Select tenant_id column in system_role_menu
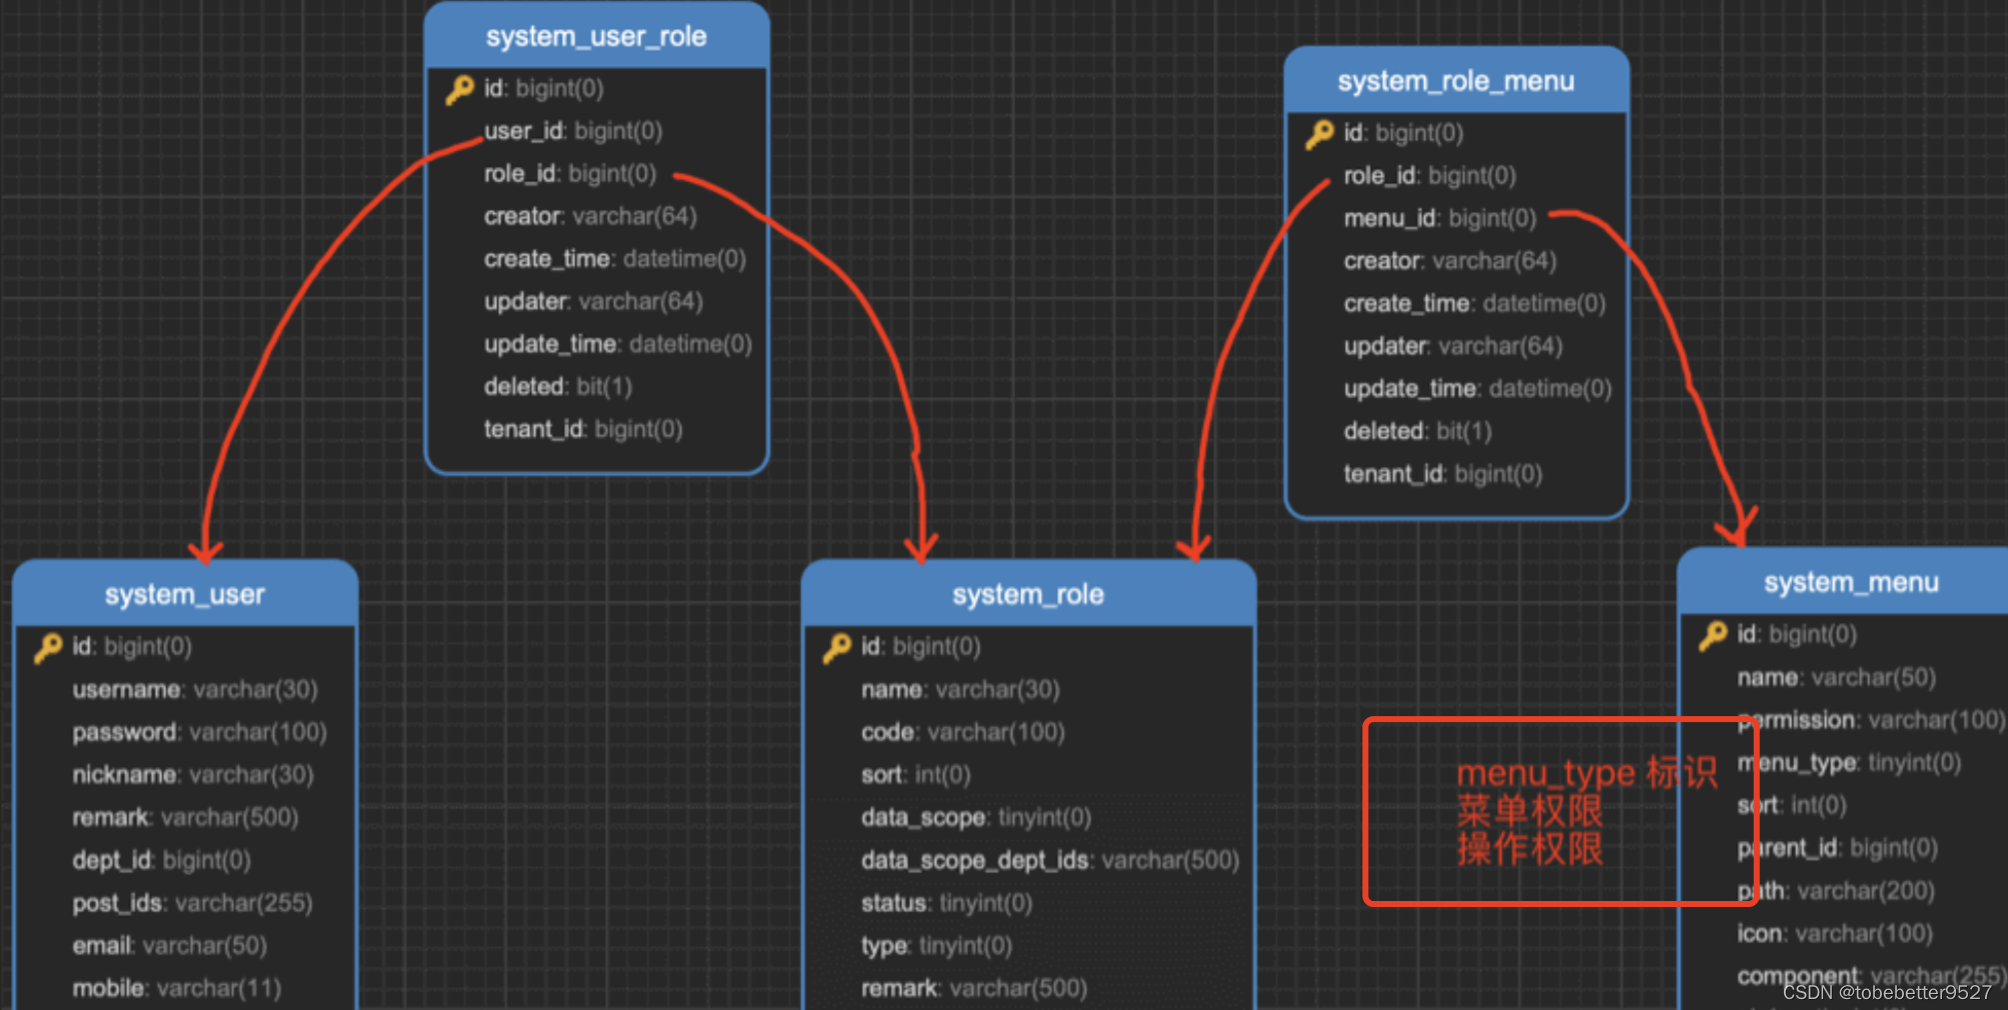 pos(1443,474)
